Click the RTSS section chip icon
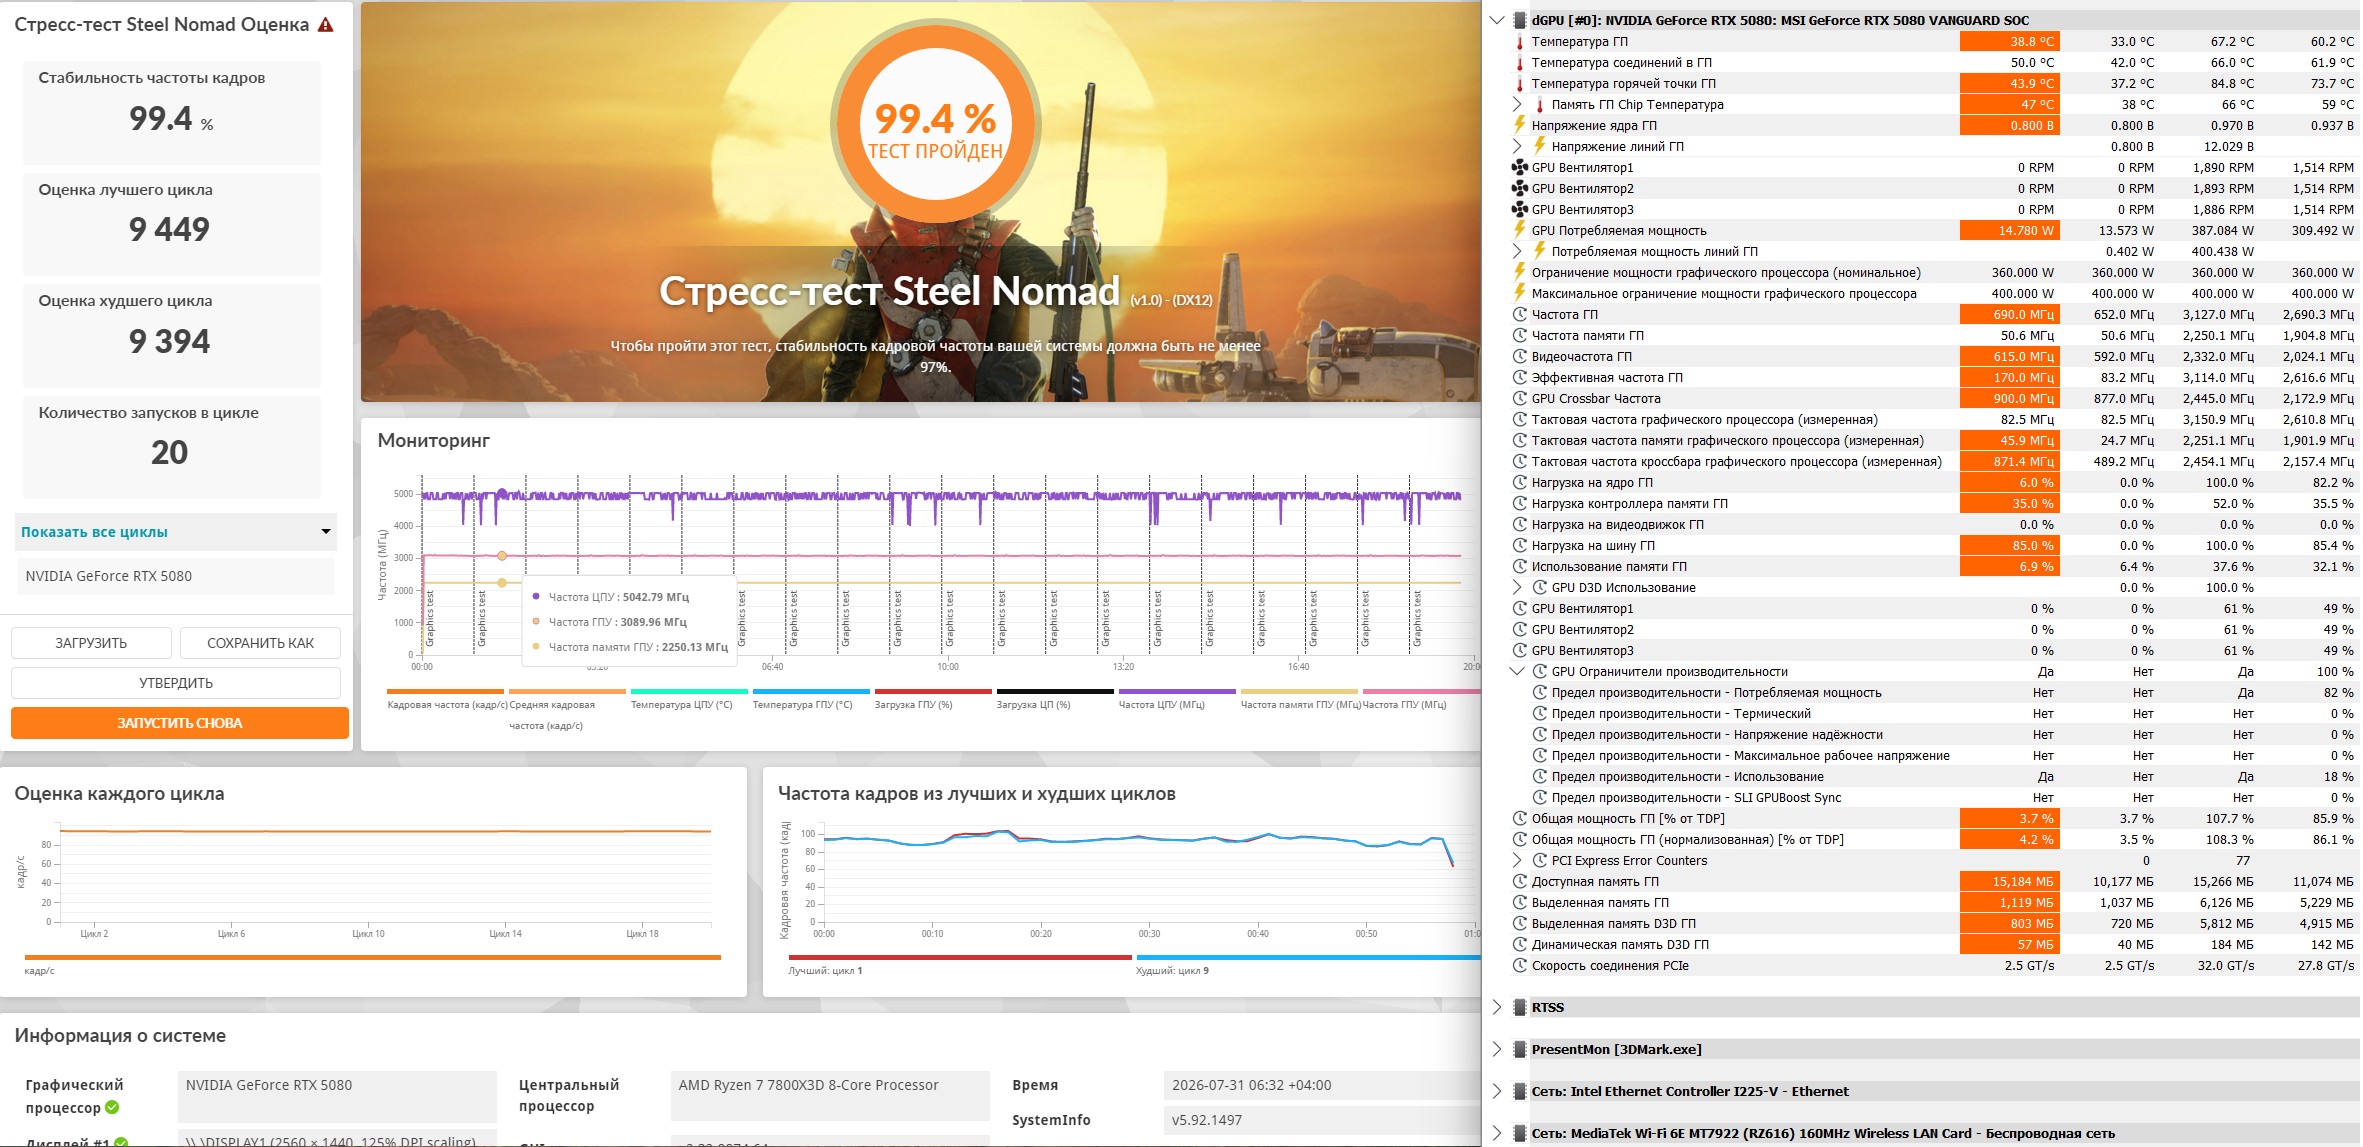 coord(1519,1007)
